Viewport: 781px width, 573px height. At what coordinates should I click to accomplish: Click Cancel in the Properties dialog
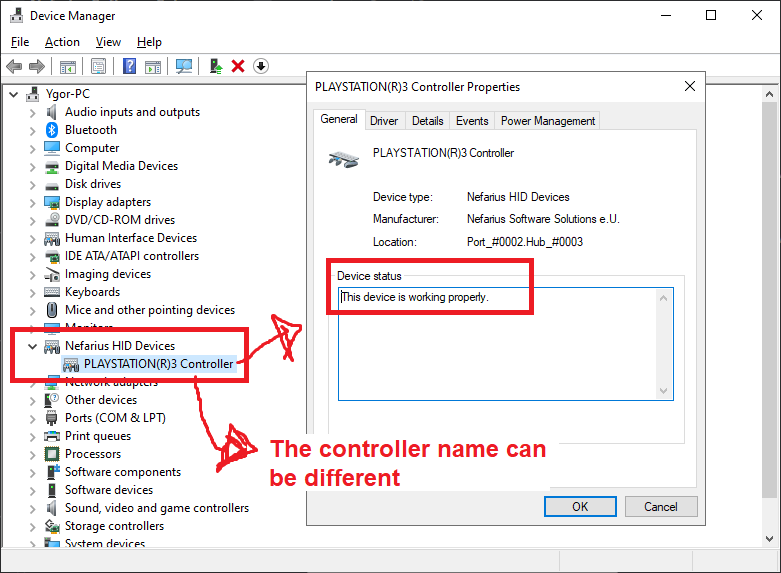point(661,507)
